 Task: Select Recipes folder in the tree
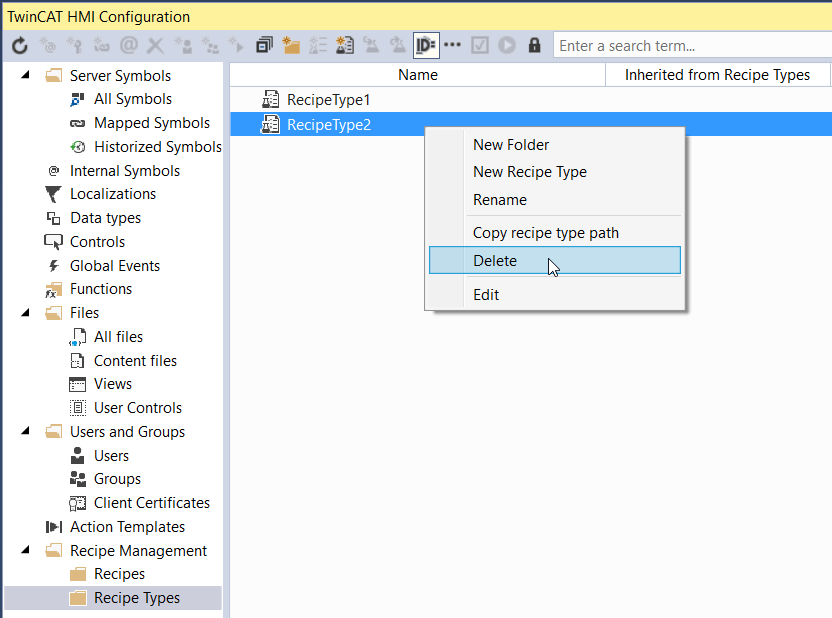coord(119,574)
